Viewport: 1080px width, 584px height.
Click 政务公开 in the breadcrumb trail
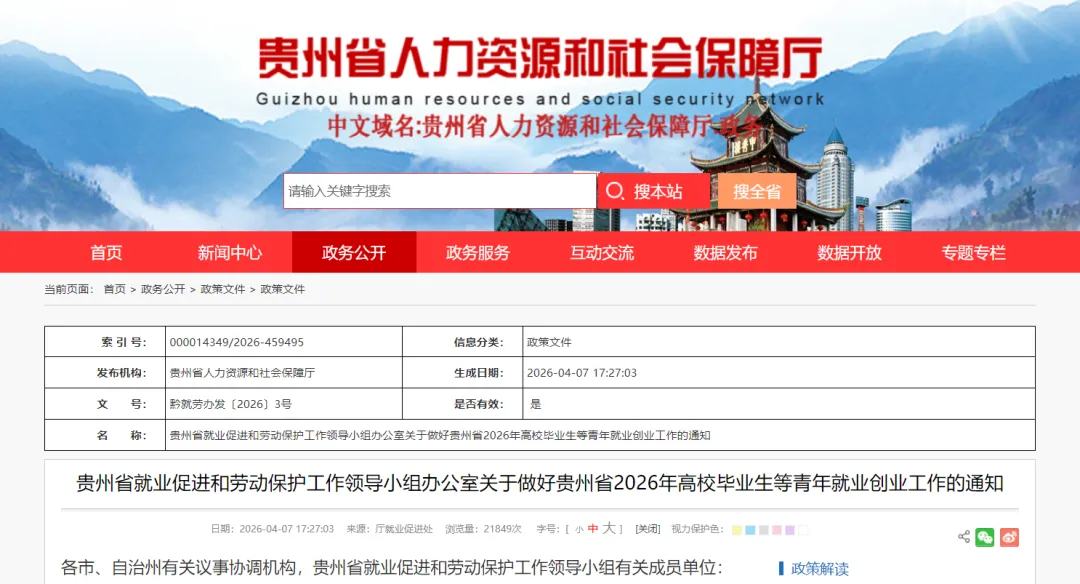click(163, 289)
